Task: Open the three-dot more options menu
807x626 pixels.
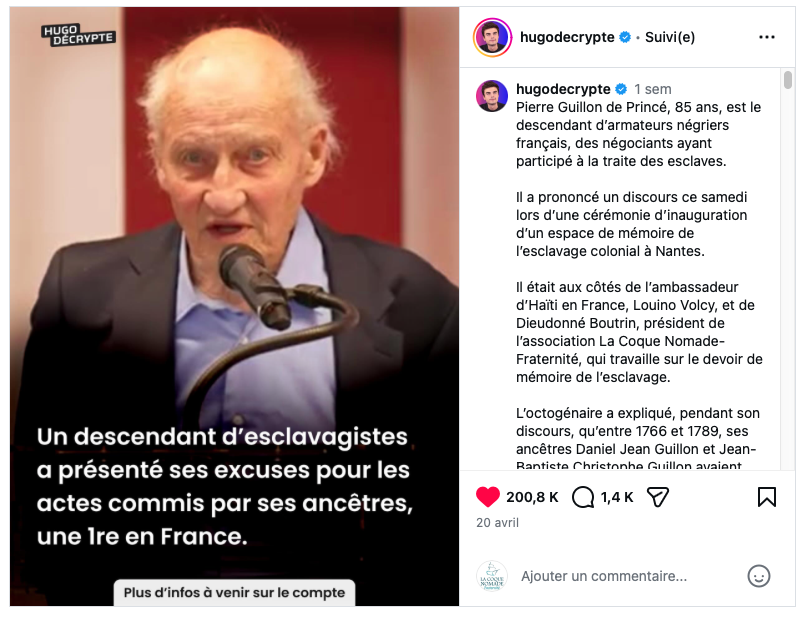Action: click(x=766, y=37)
